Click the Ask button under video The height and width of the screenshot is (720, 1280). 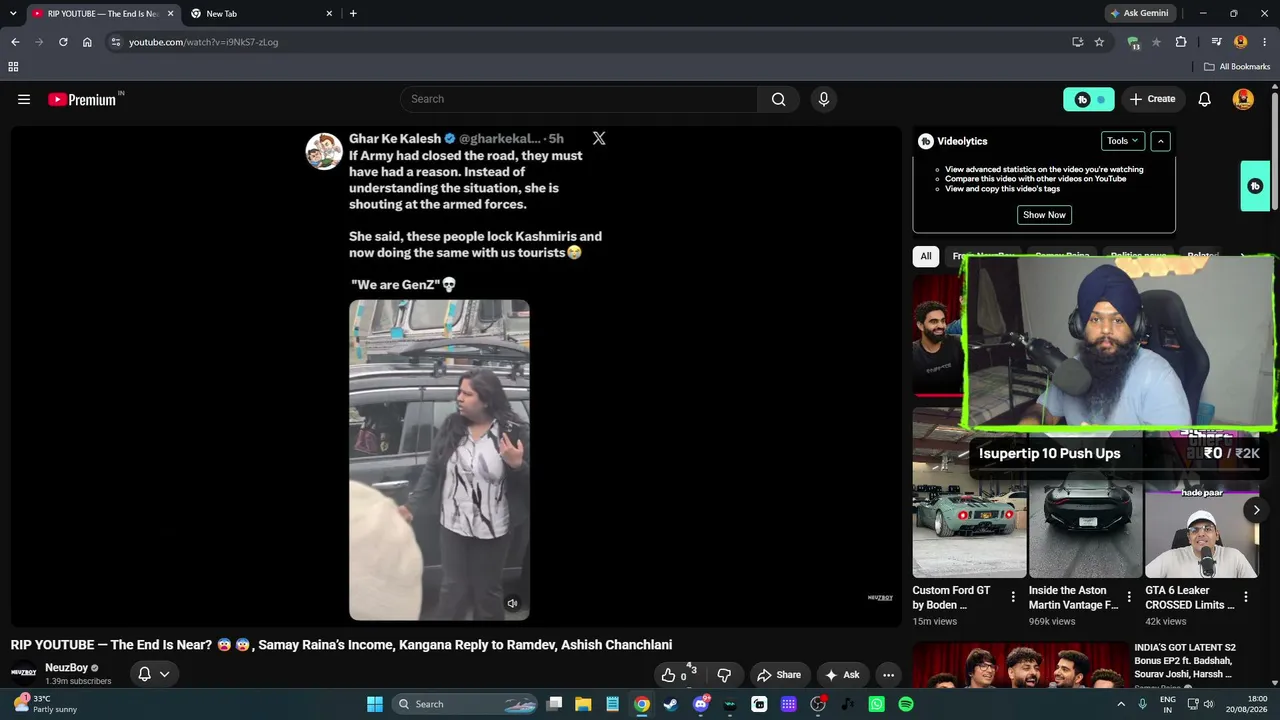tap(842, 675)
